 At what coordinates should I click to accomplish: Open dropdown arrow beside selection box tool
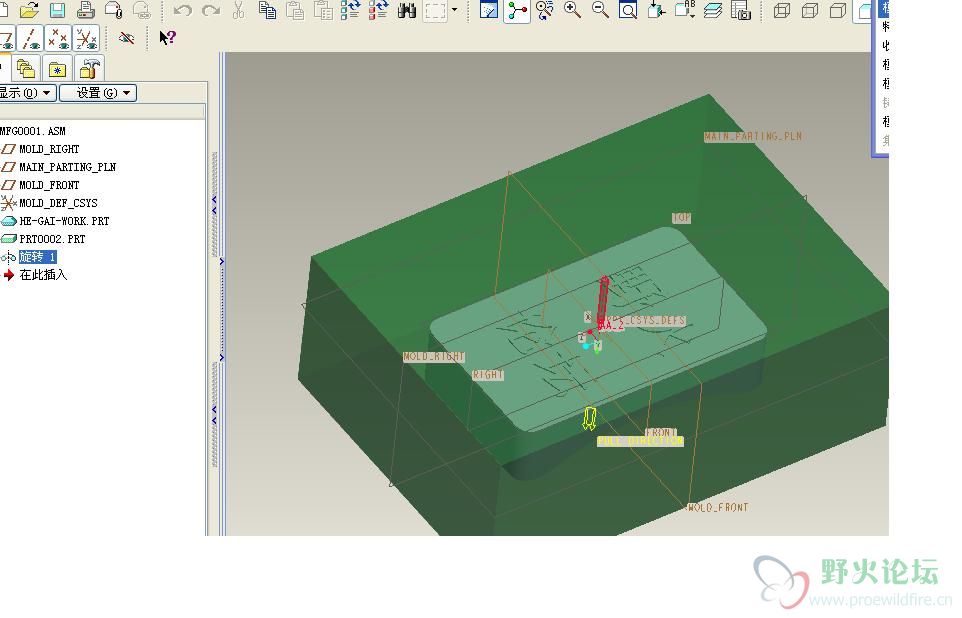pyautogui.click(x=454, y=10)
